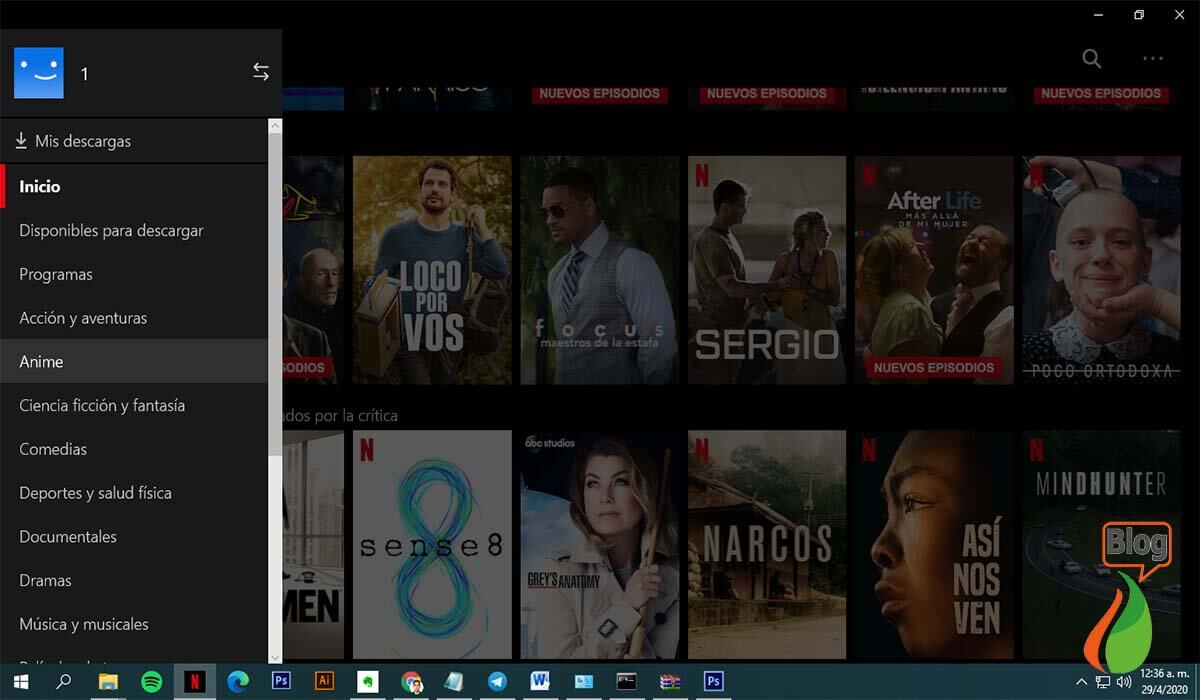Click the sidebar scrollbar down arrow
This screenshot has height=700, width=1200.
(275, 657)
